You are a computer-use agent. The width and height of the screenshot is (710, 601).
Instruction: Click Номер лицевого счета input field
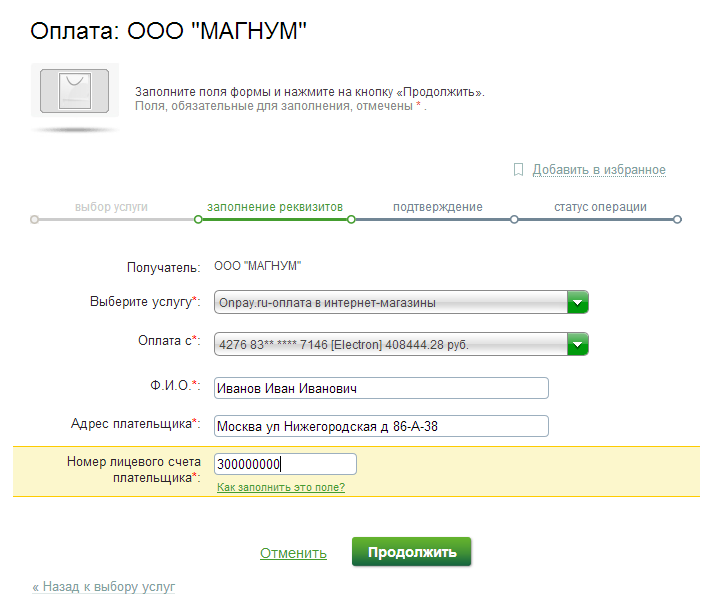(285, 464)
